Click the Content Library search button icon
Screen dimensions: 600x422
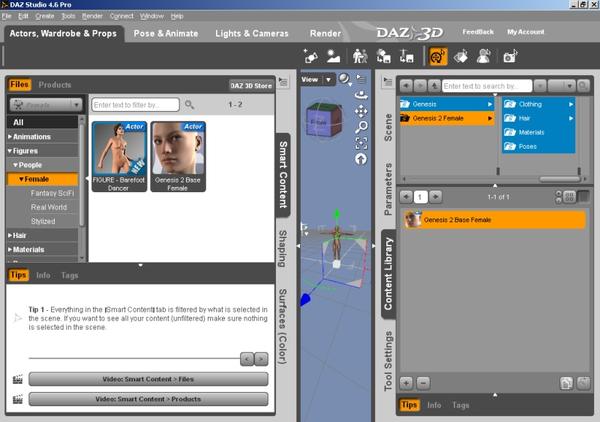pyautogui.click(x=583, y=86)
